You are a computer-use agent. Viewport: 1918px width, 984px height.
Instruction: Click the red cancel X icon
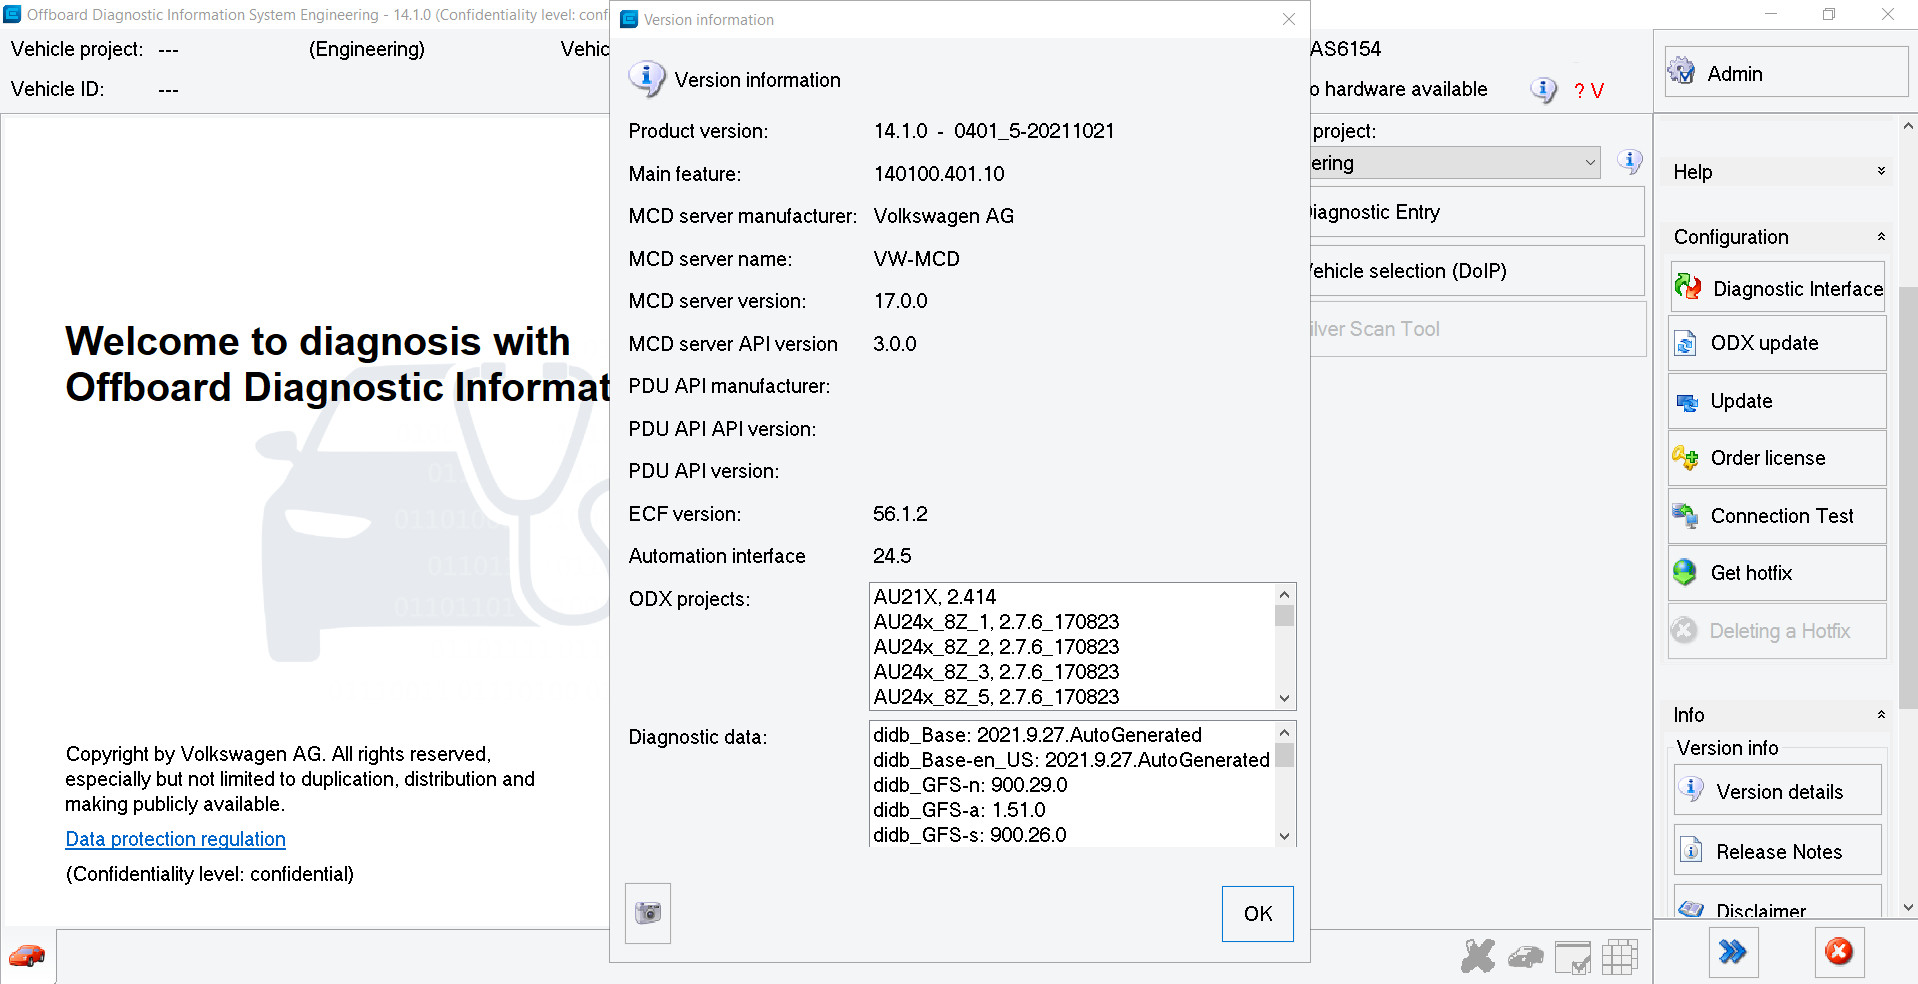point(1839,951)
